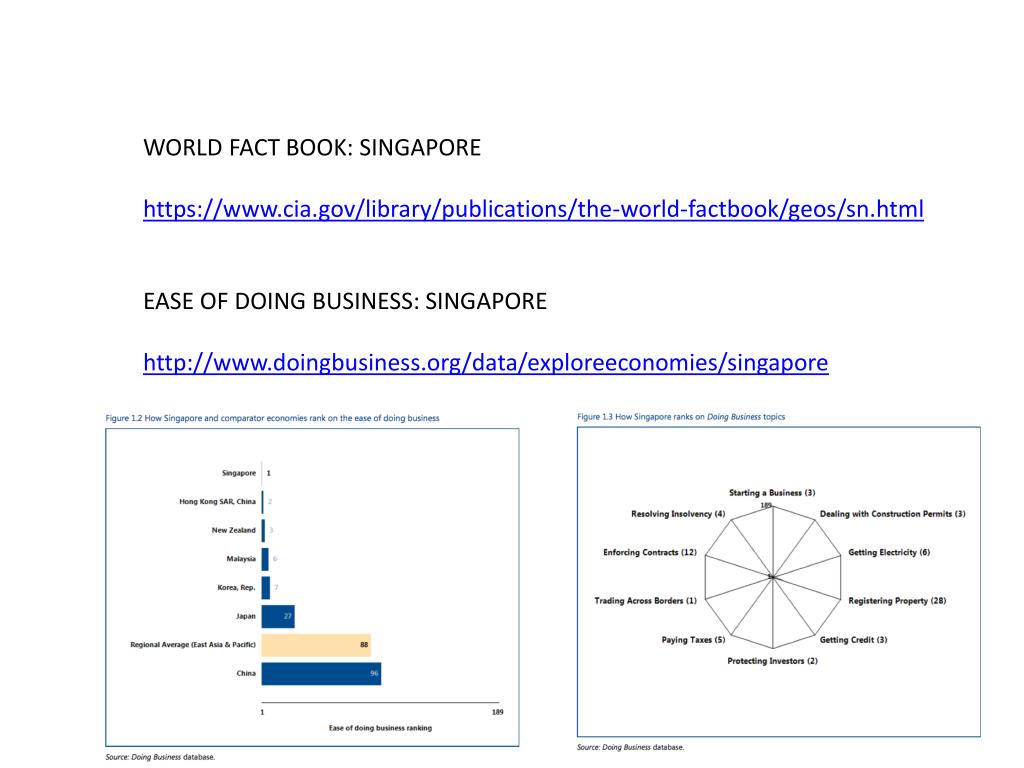The width and height of the screenshot is (1024, 768).
Task: Select the China bar with value 96
Action: click(x=321, y=674)
